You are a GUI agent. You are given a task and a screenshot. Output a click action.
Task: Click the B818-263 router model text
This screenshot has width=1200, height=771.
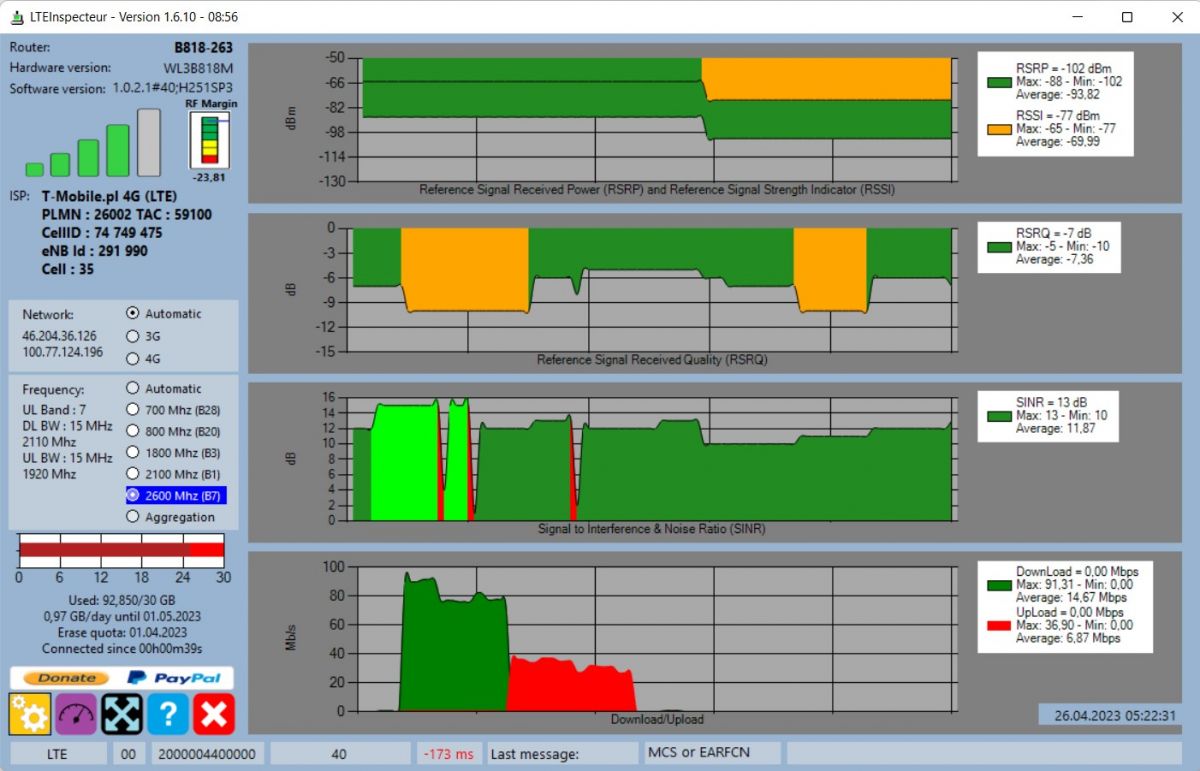204,47
